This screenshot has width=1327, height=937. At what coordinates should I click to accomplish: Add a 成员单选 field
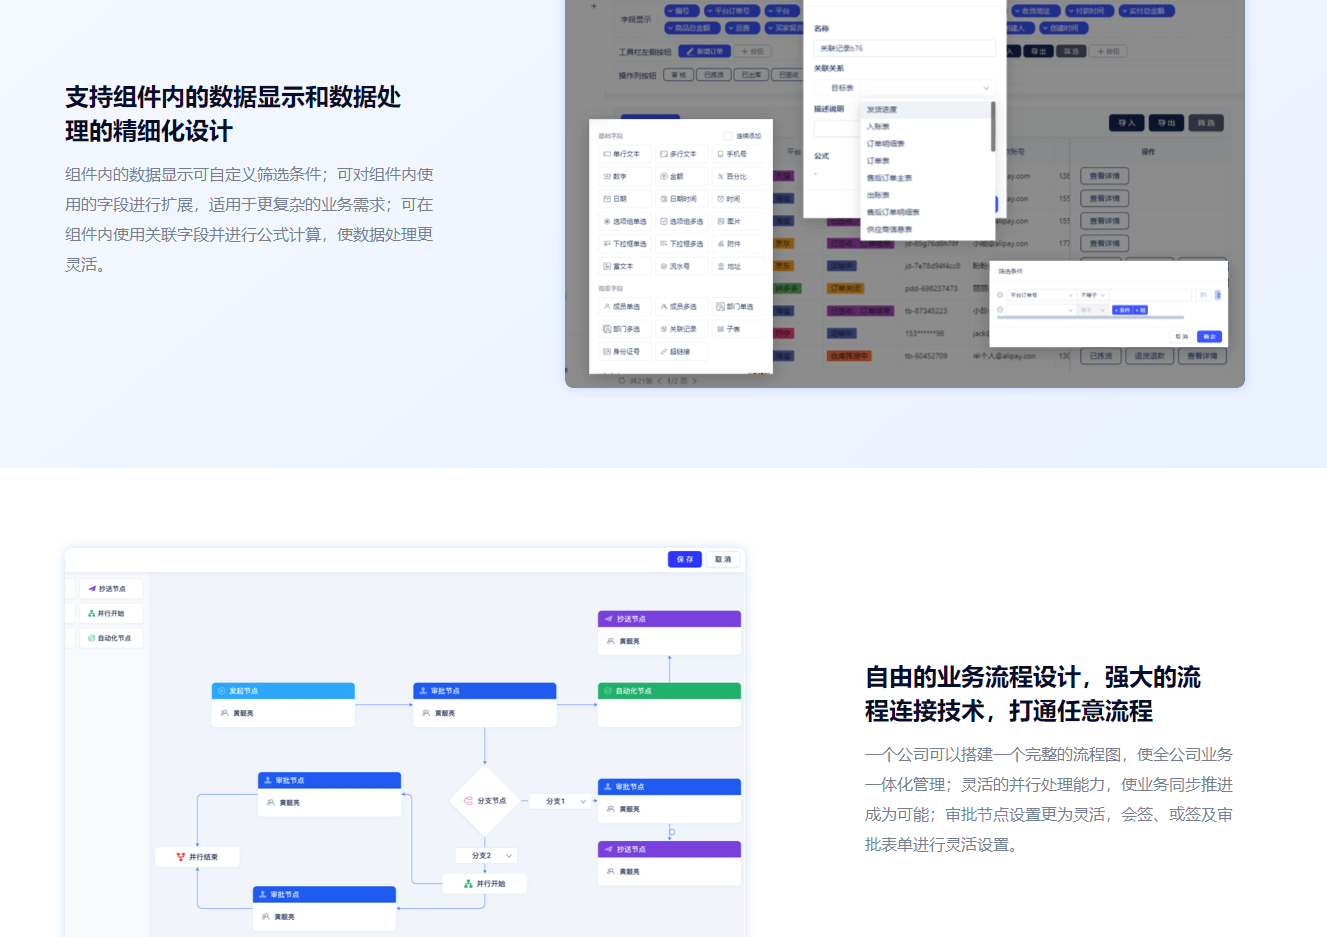coord(625,307)
